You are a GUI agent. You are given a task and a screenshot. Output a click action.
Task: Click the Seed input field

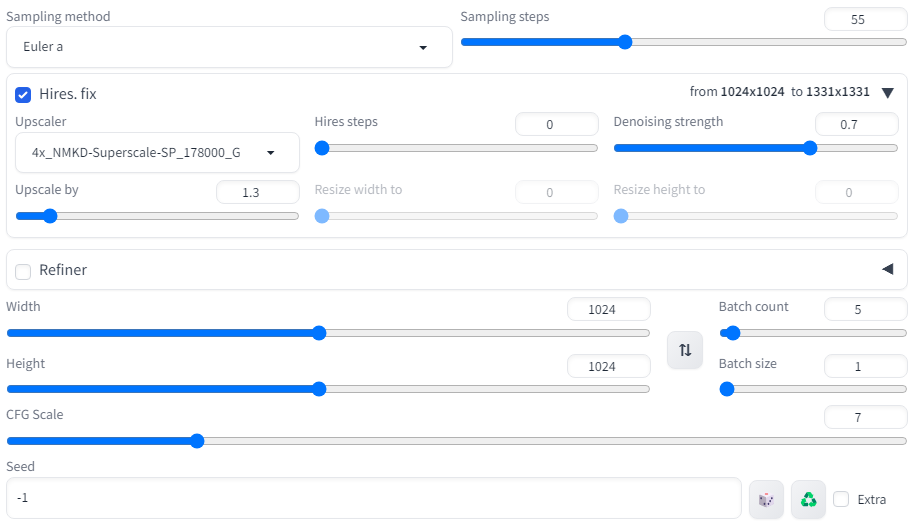[x=374, y=498]
